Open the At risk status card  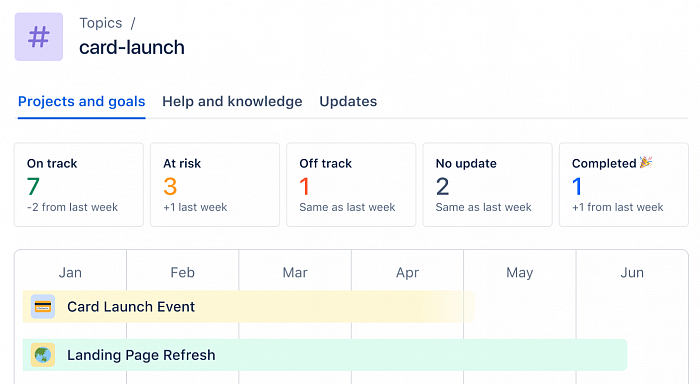point(215,184)
